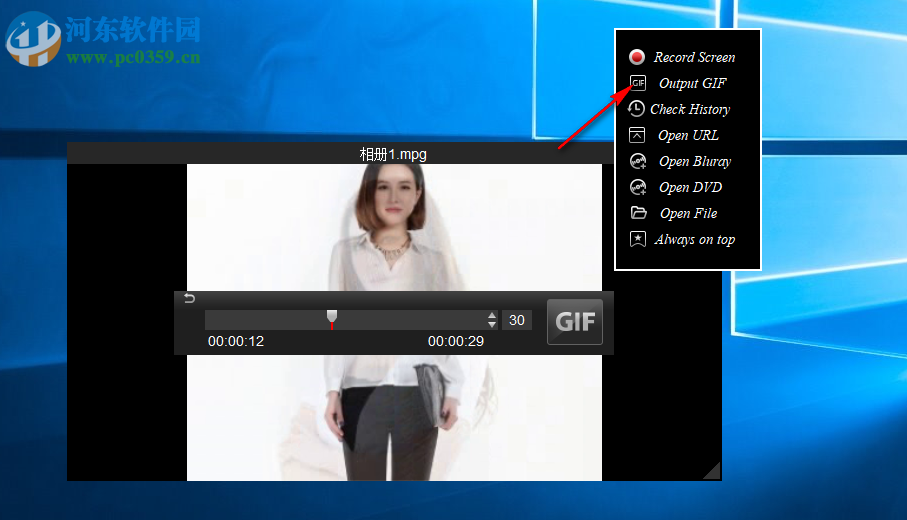Screen dimensions: 907x520
Task: Click the Open DVD disc icon
Action: pos(638,187)
